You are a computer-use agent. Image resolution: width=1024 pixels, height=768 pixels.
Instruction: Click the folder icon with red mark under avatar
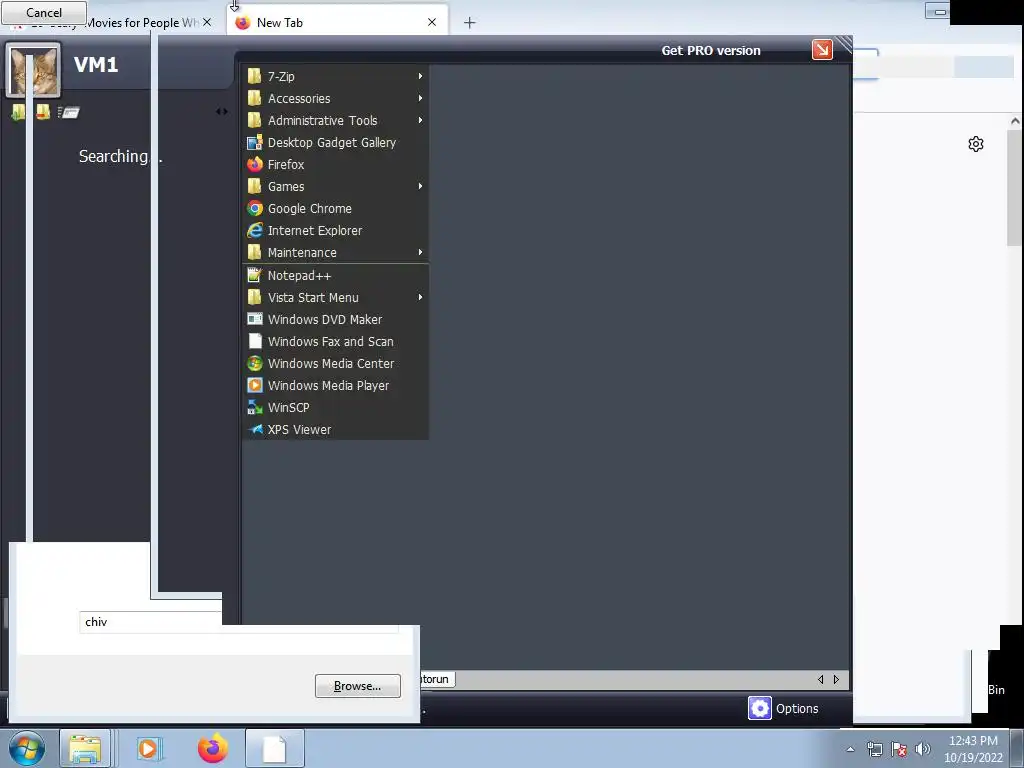tap(43, 112)
